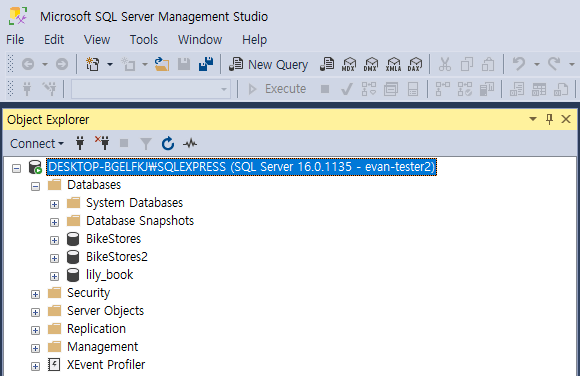The image size is (580, 376).
Task: Expand the Security folder
Action: click(x=36, y=294)
